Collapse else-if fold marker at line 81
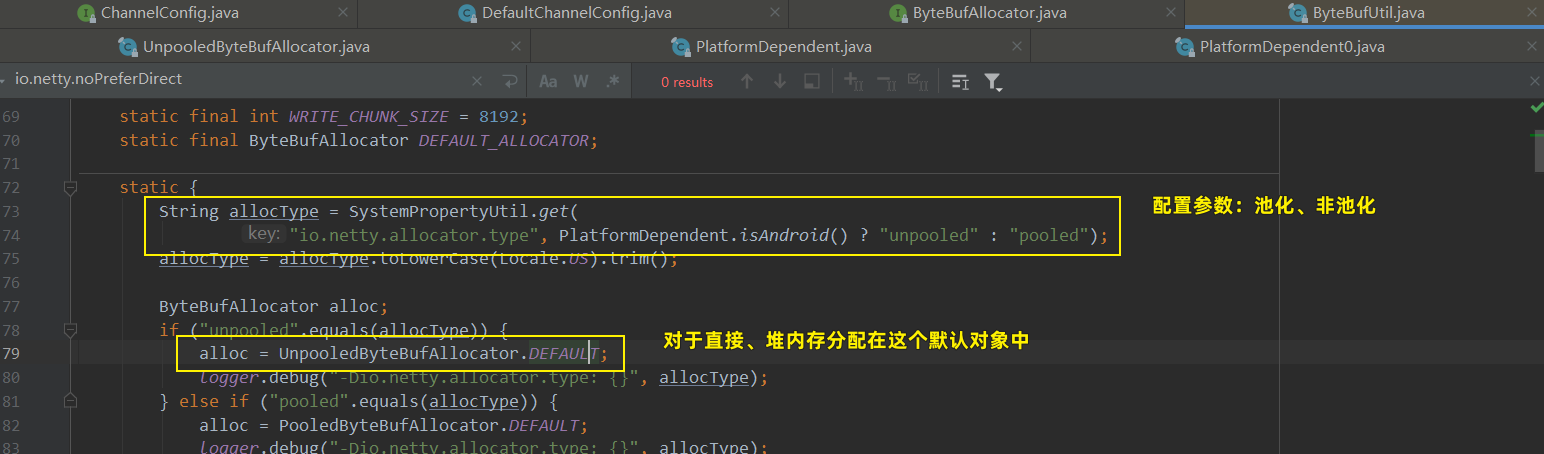 70,402
